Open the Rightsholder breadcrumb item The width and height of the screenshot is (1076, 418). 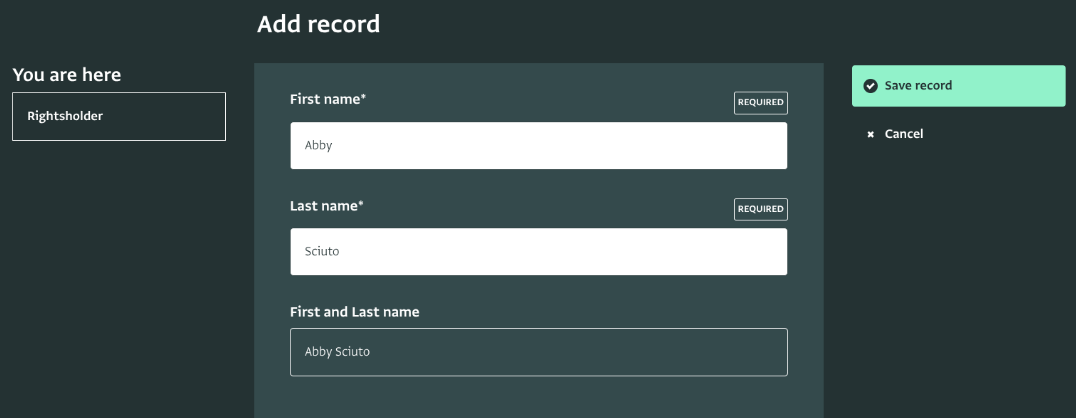[119, 116]
